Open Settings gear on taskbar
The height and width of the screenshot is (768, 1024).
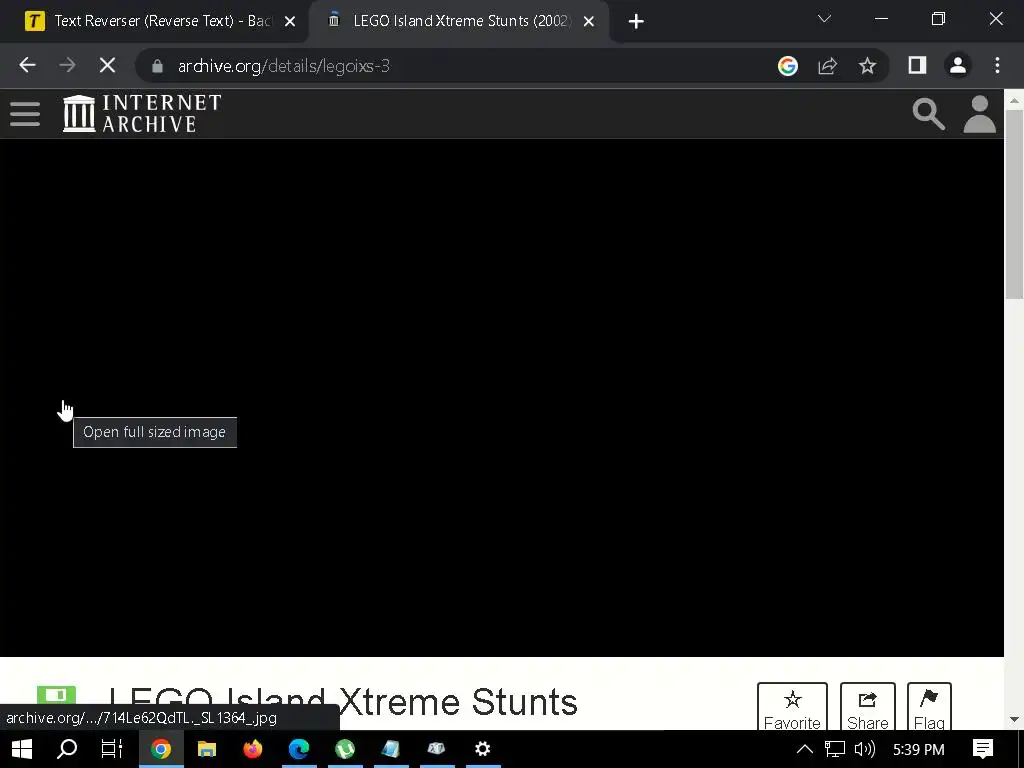tap(483, 749)
